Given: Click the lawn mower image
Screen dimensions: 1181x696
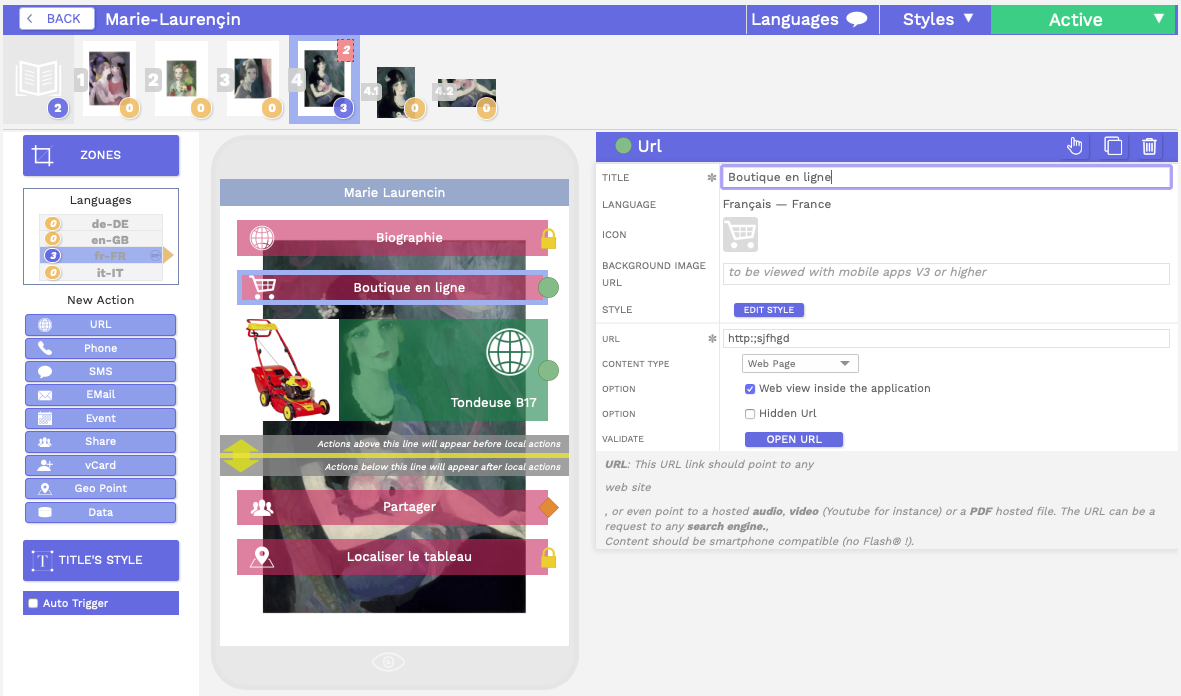Looking at the screenshot, I should click(288, 370).
